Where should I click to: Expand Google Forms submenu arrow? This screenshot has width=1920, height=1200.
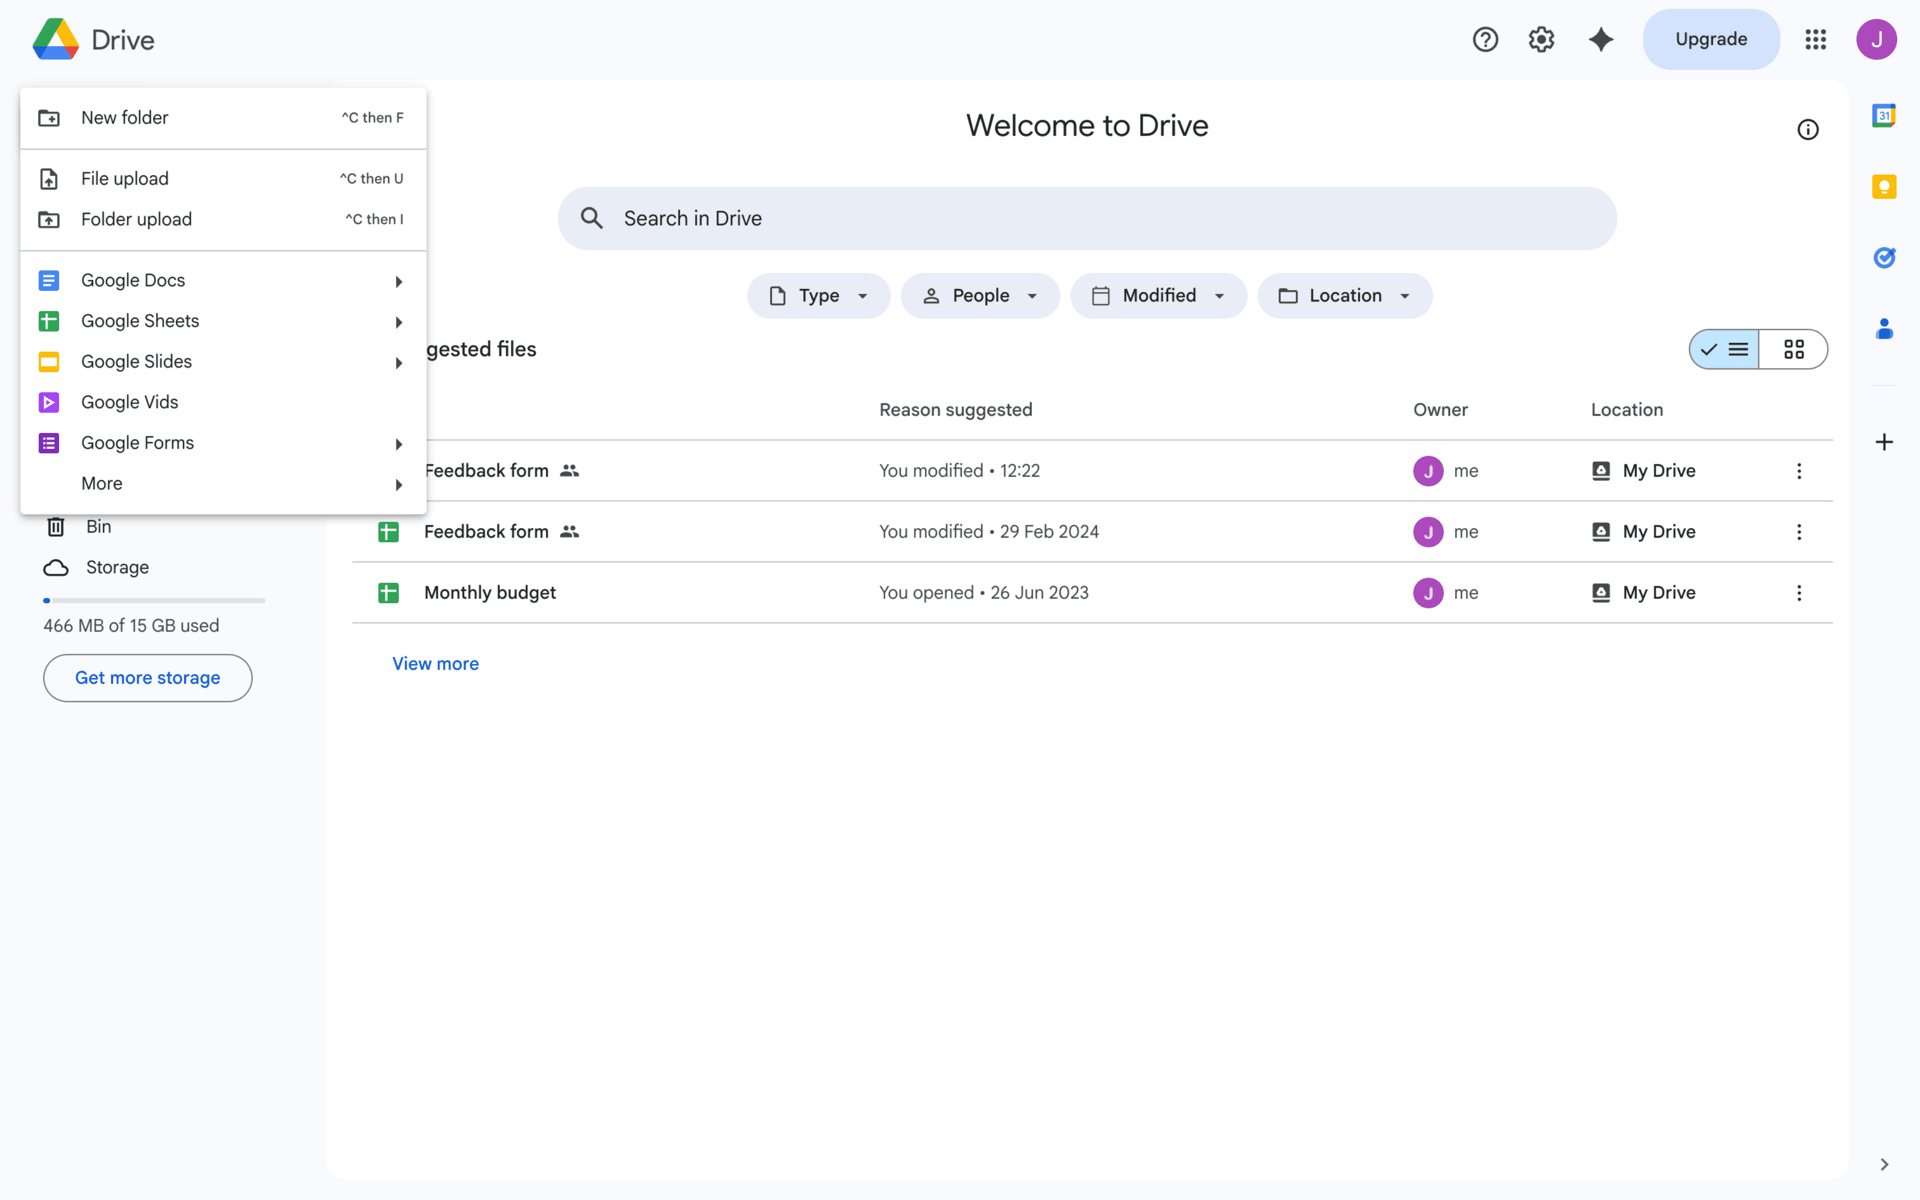[399, 444]
